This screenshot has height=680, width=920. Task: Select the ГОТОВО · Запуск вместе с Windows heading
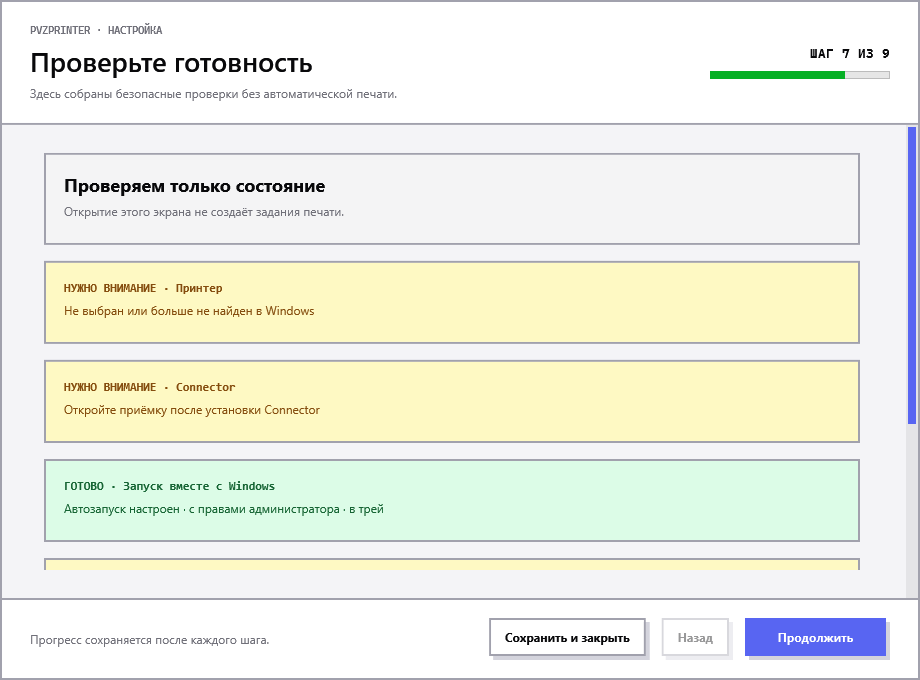click(x=170, y=486)
